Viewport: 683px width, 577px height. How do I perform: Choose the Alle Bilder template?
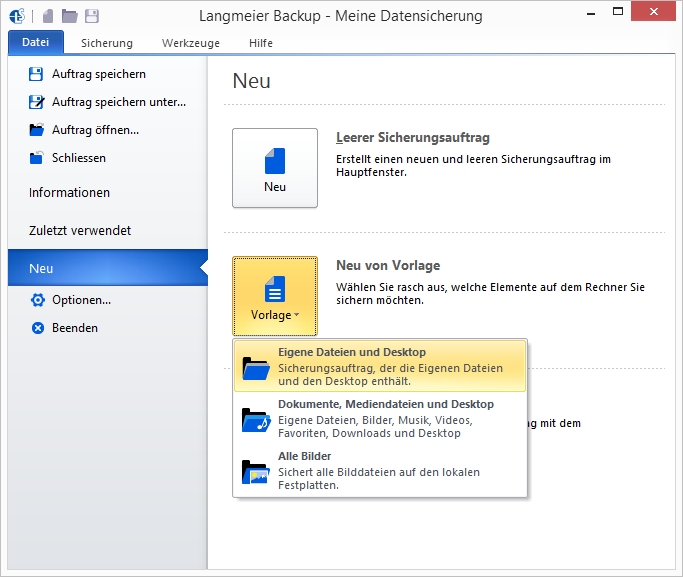coord(380,470)
